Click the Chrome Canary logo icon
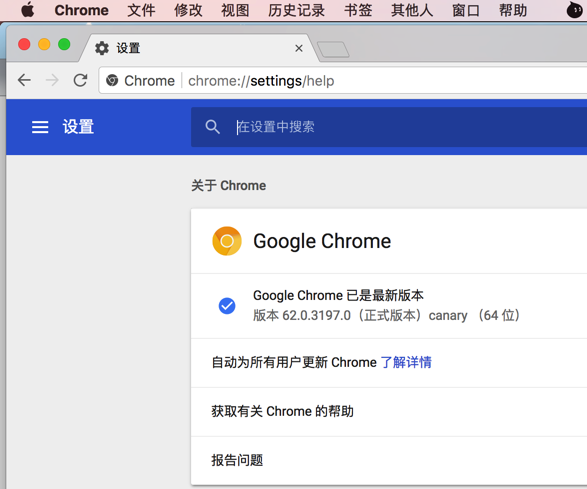Viewport: 587px width, 489px height. 227,241
